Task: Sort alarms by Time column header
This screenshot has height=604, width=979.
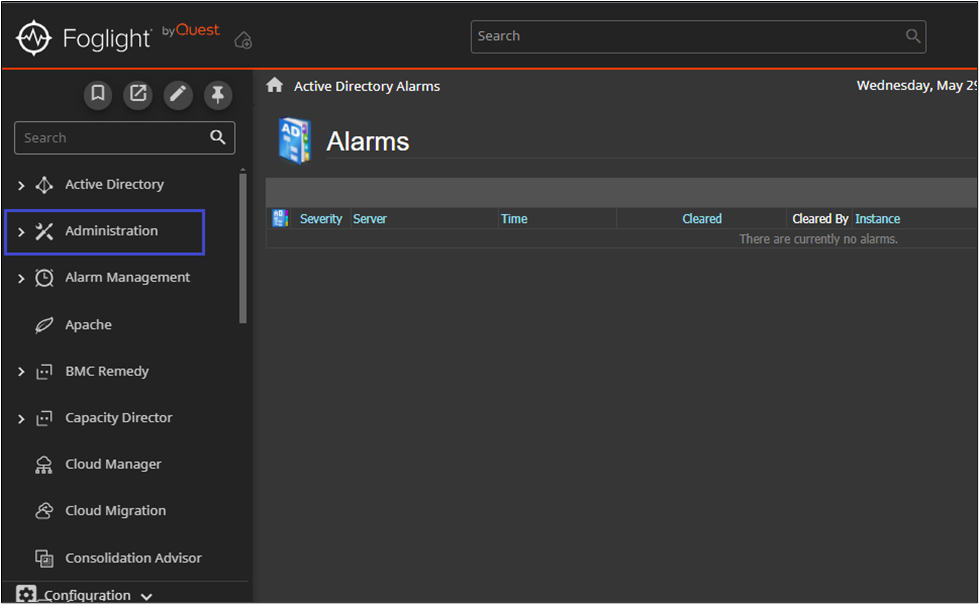Action: pyautogui.click(x=514, y=219)
